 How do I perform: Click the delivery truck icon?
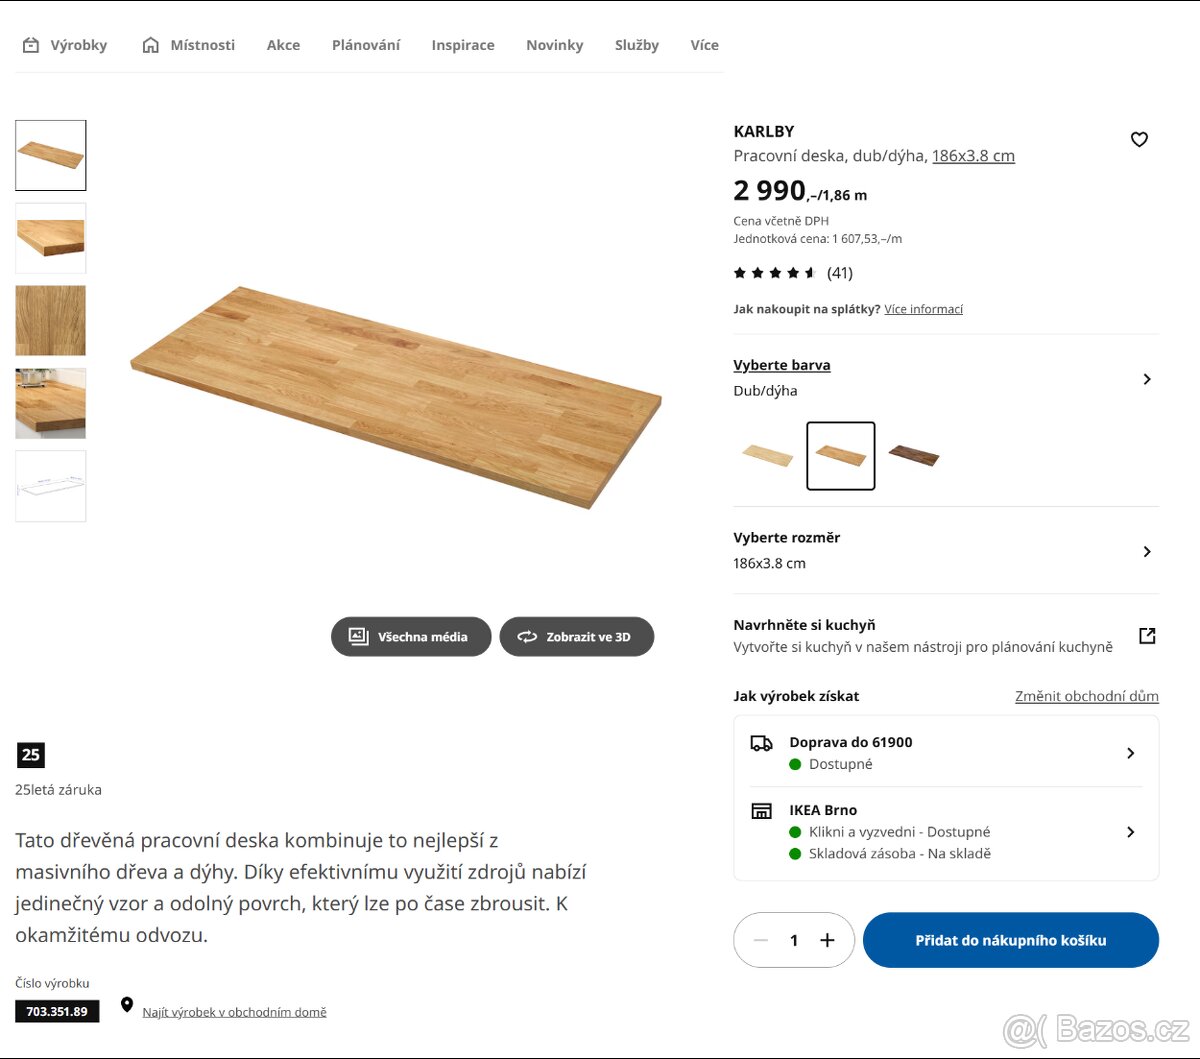[x=761, y=743]
